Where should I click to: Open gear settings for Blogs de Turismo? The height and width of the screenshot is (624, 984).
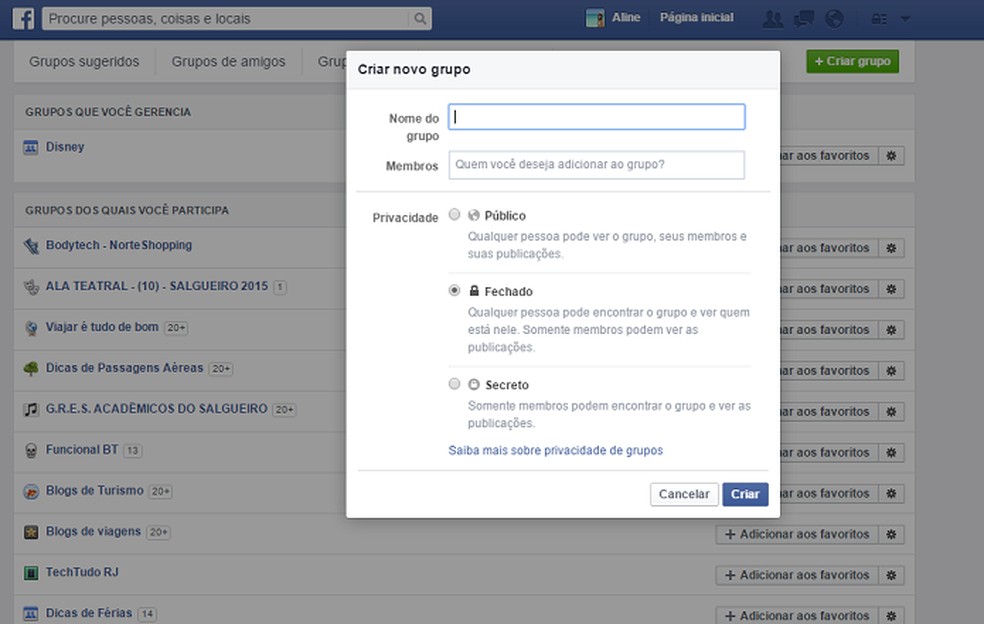point(891,493)
